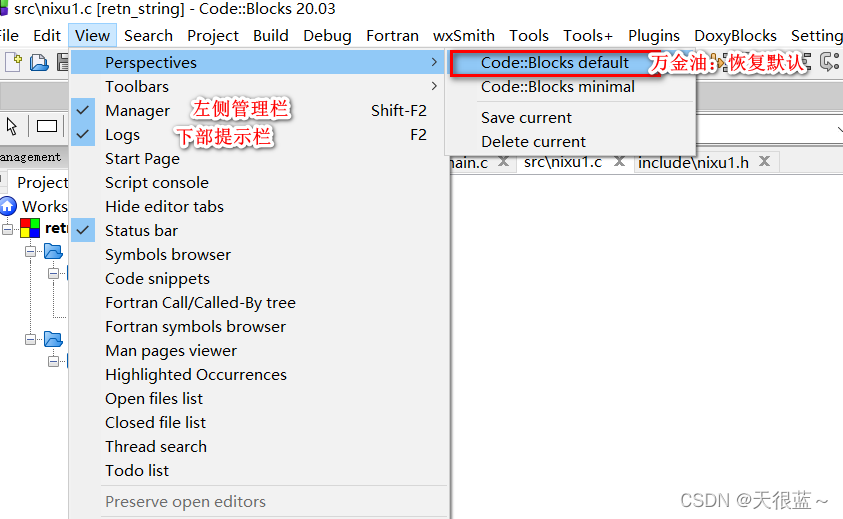
Task: Close the main.c editor tab
Action: (x=503, y=161)
